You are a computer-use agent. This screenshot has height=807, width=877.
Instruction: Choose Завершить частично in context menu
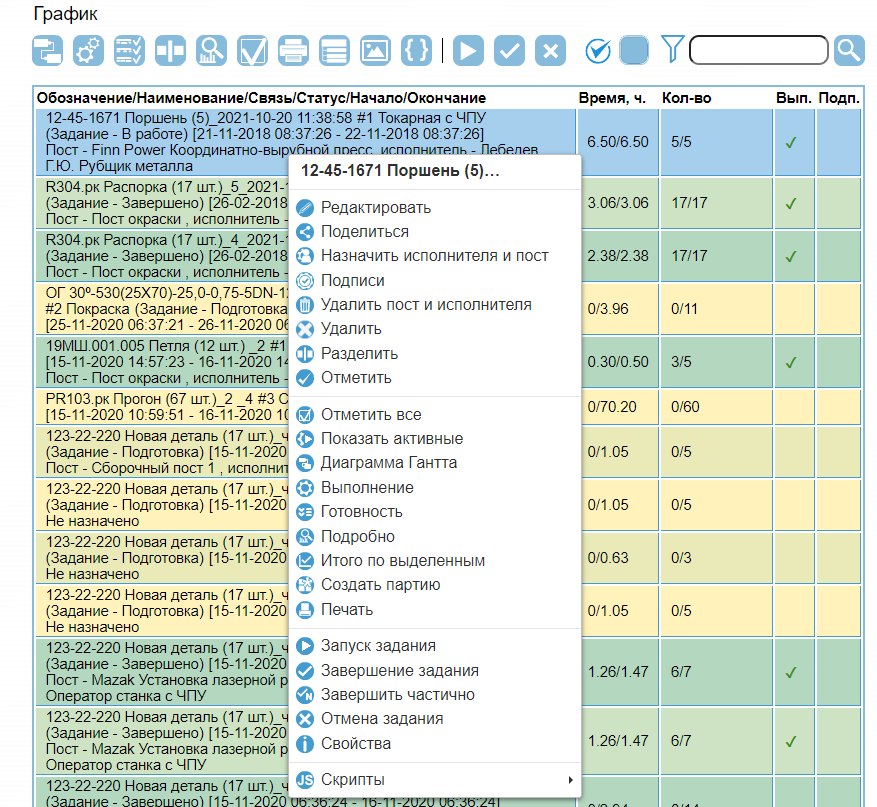(x=397, y=695)
